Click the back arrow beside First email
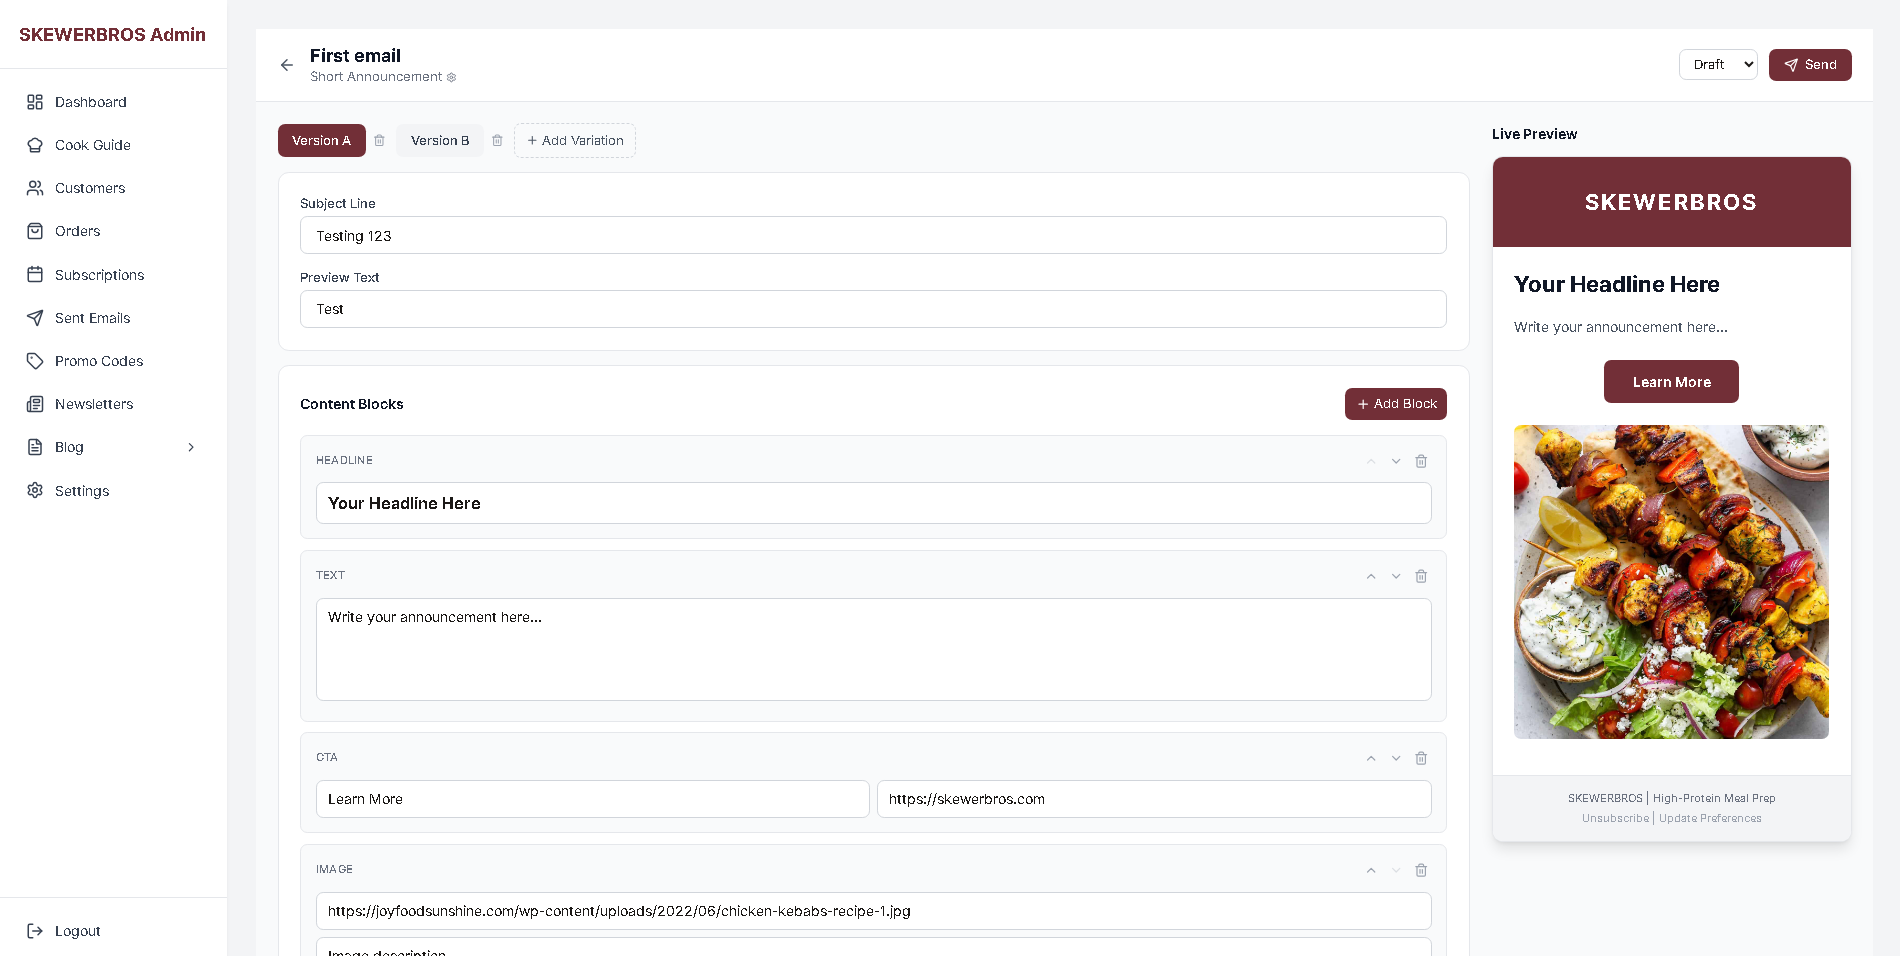 (287, 65)
